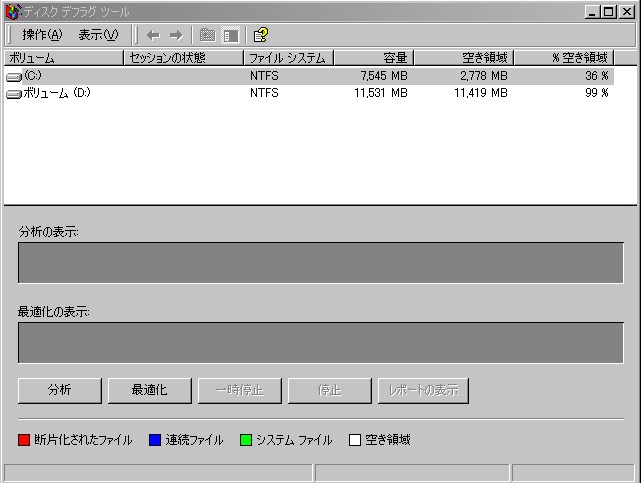Click the 一時停止 button
Image resolution: width=642 pixels, height=483 pixels.
[240, 390]
